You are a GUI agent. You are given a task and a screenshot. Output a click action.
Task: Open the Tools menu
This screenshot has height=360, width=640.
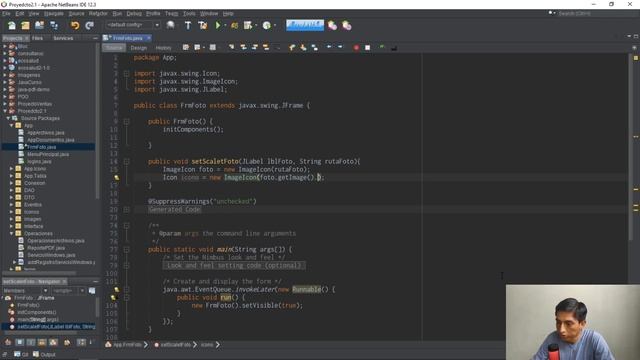click(189, 13)
